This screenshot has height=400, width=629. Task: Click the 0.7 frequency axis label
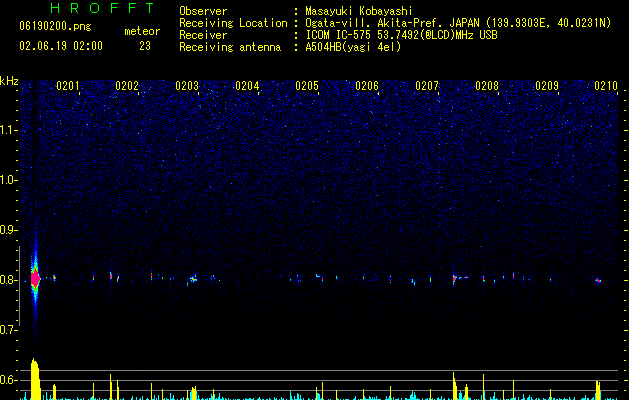click(x=9, y=330)
